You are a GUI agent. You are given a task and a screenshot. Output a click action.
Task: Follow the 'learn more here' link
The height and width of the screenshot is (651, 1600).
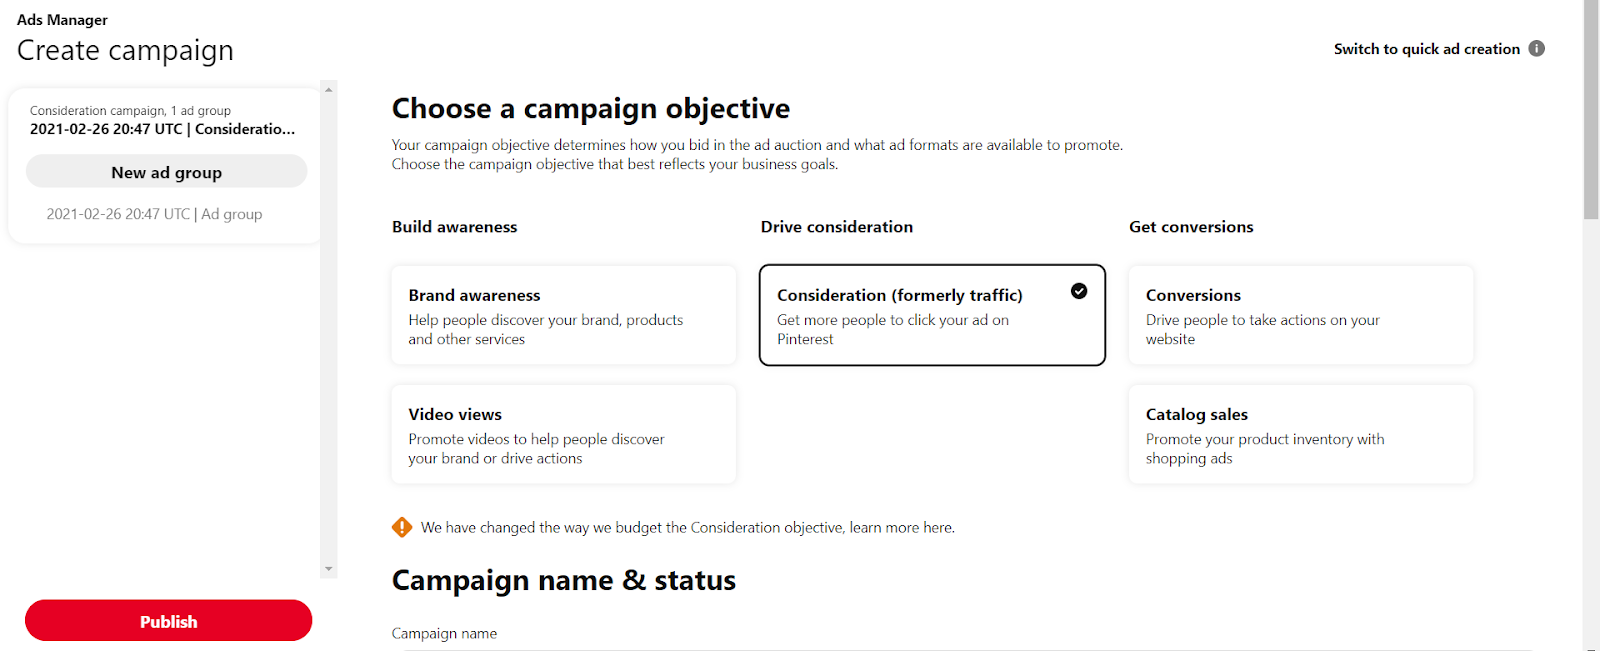pyautogui.click(x=902, y=527)
